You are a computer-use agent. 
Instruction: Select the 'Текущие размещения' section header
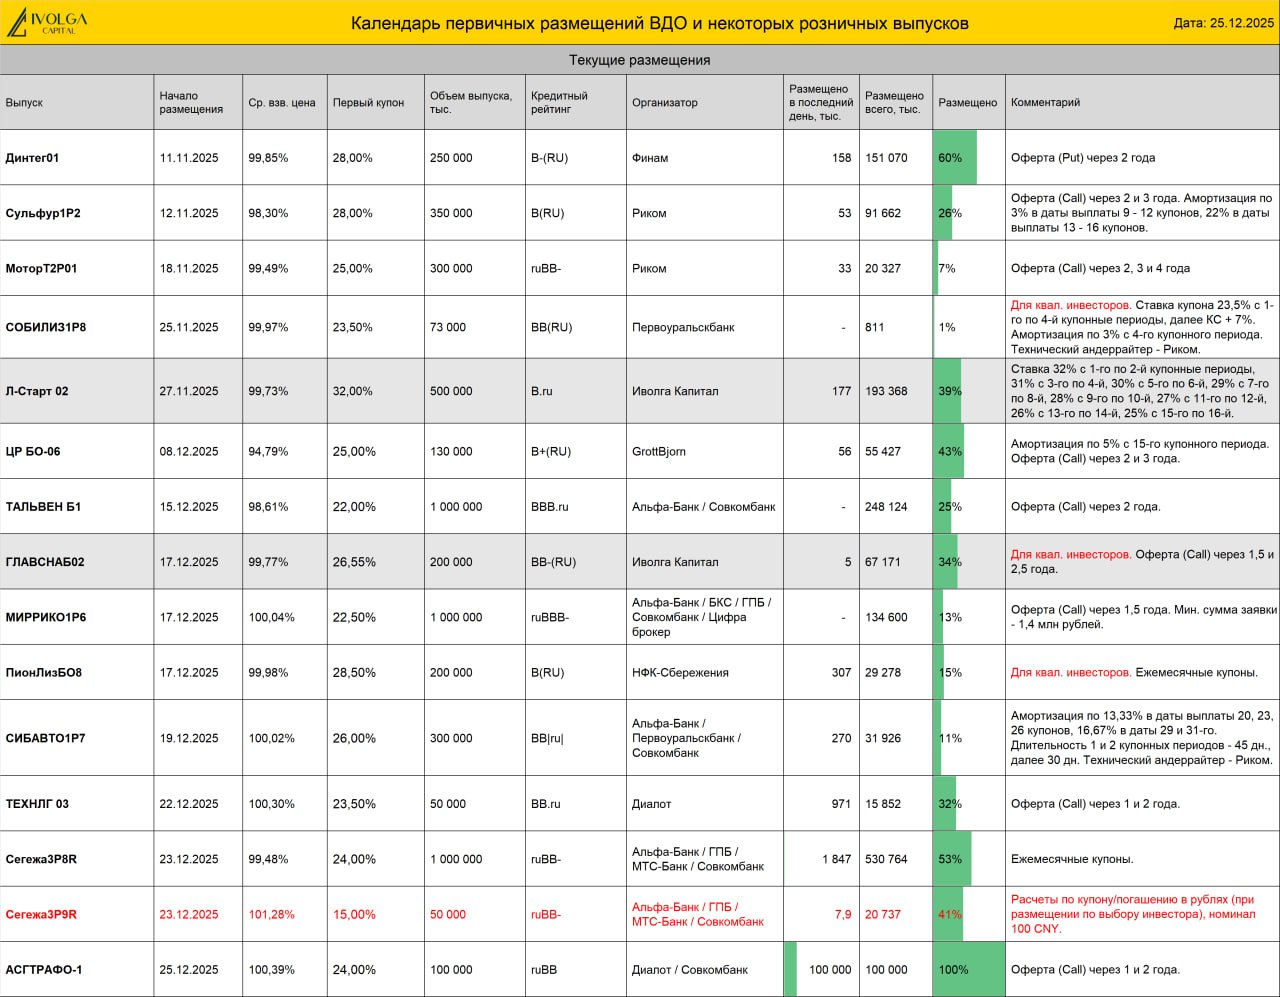(640, 60)
